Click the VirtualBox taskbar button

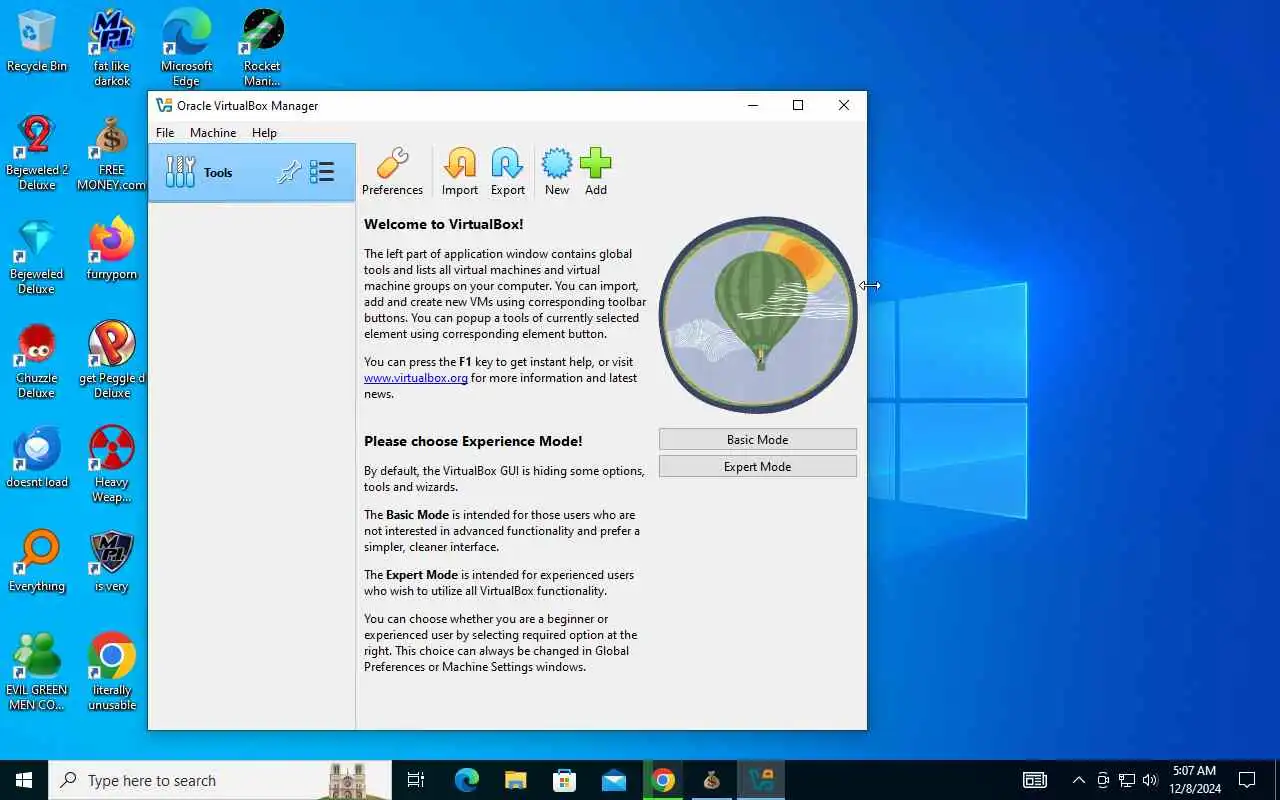(761, 780)
